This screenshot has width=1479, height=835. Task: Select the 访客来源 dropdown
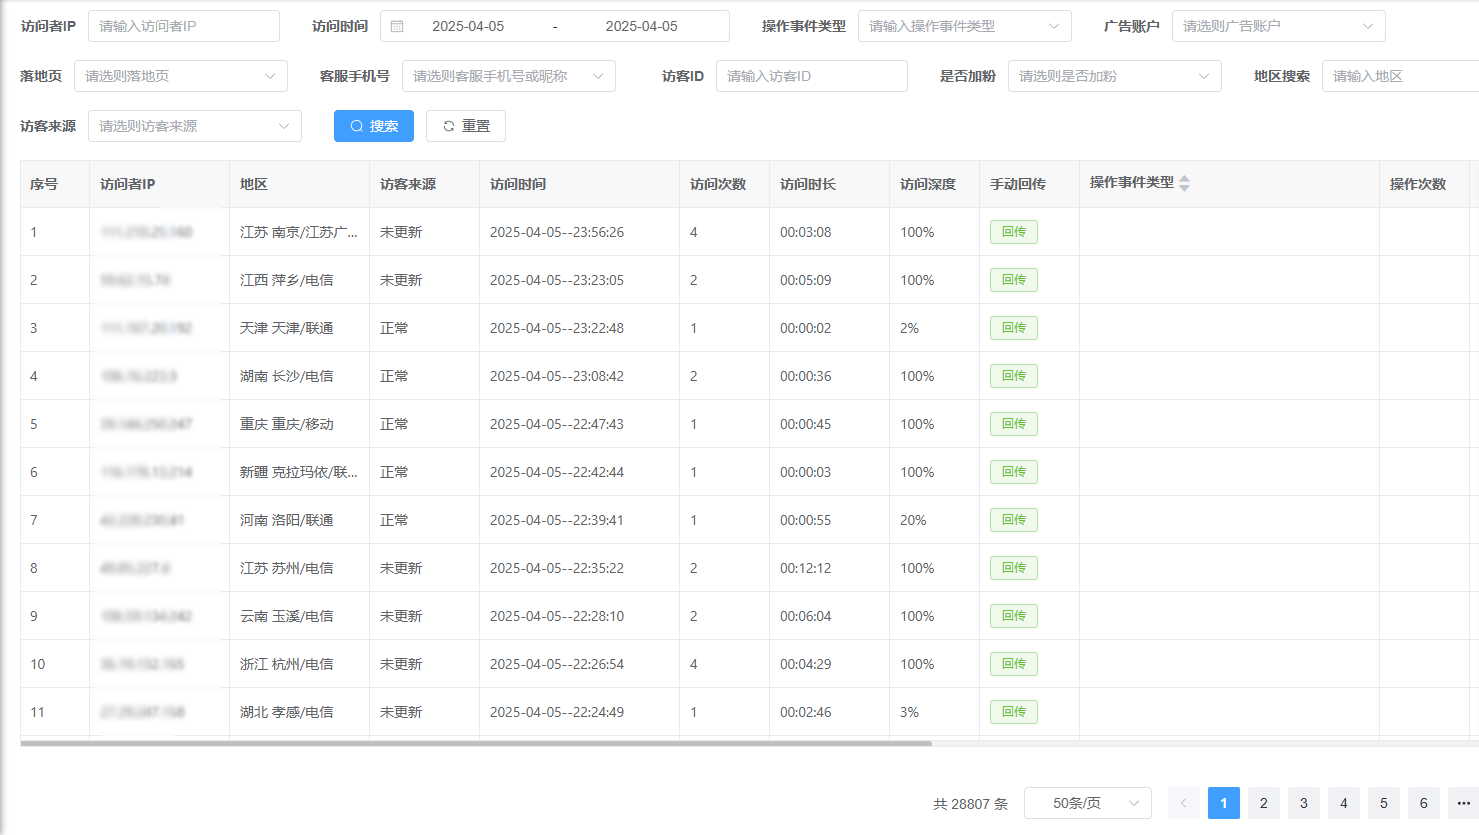[194, 126]
